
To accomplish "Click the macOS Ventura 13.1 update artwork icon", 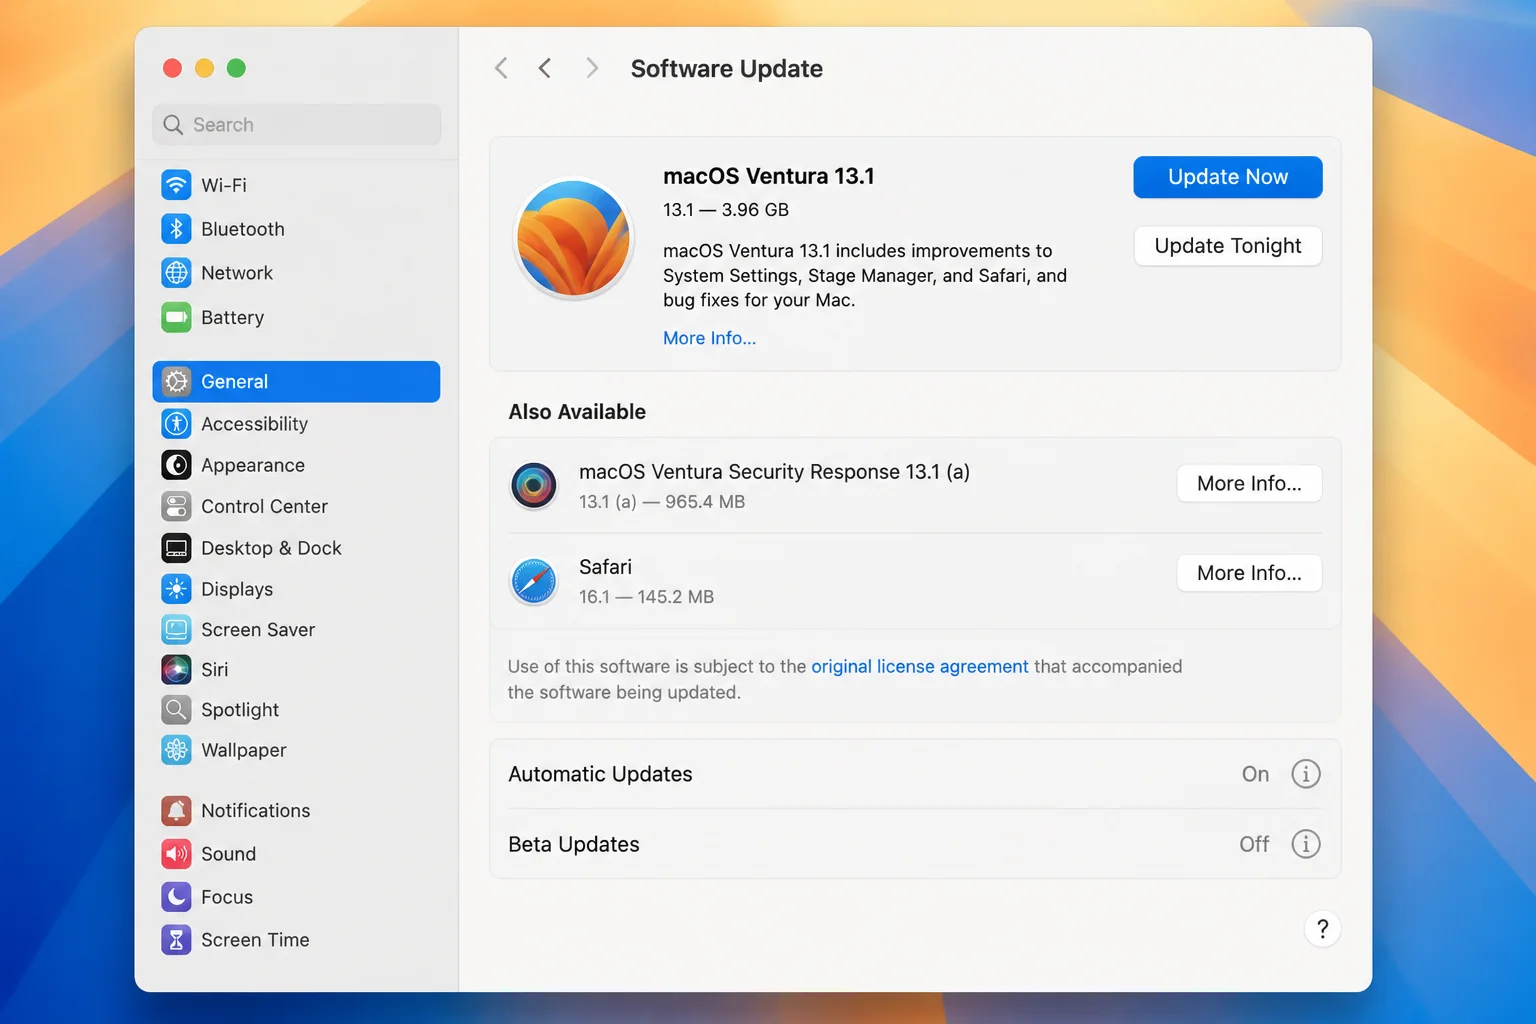I will [573, 238].
